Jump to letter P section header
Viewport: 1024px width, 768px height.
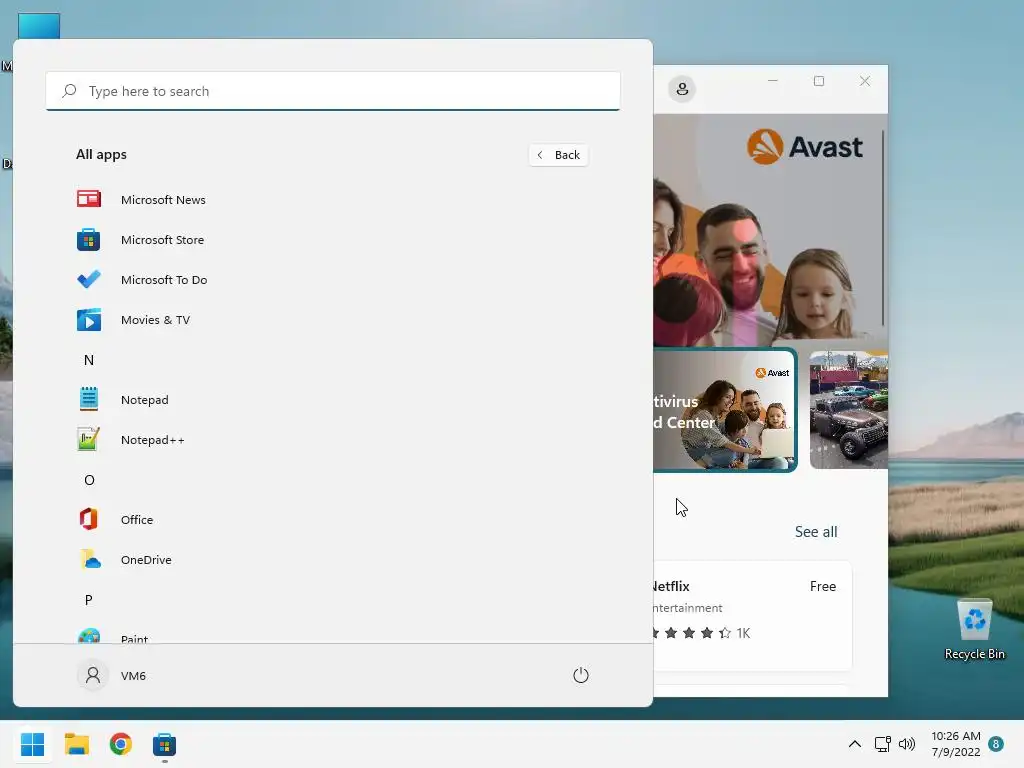89,600
